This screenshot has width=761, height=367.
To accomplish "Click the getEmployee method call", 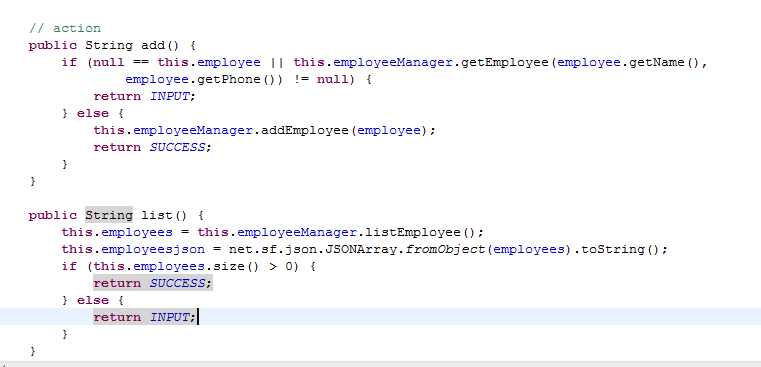I will (505, 63).
